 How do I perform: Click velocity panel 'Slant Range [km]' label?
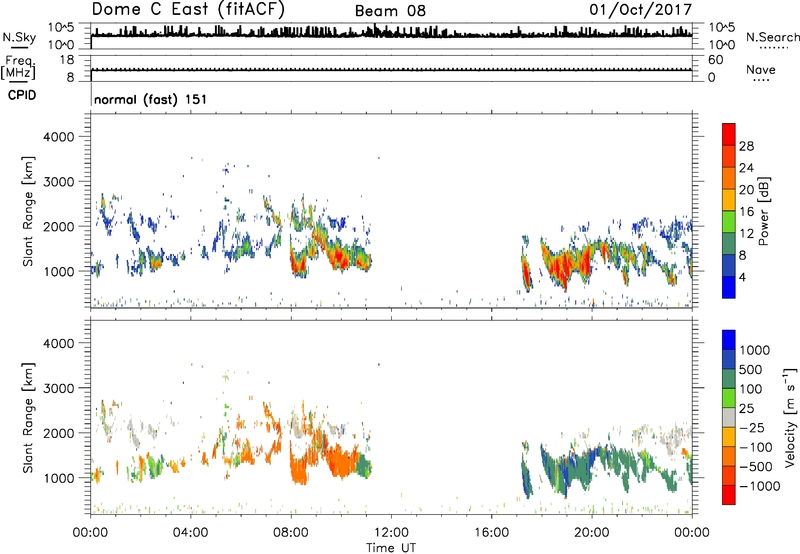tap(28, 417)
